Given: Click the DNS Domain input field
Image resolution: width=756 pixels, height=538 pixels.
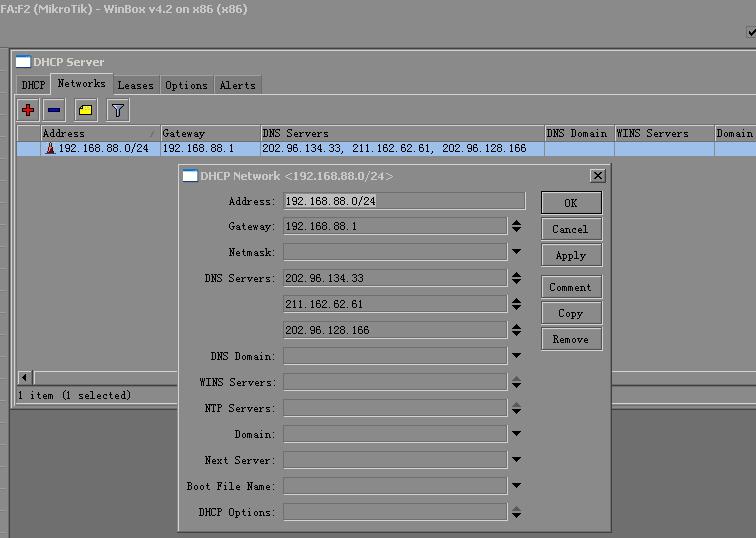Looking at the screenshot, I should (395, 356).
